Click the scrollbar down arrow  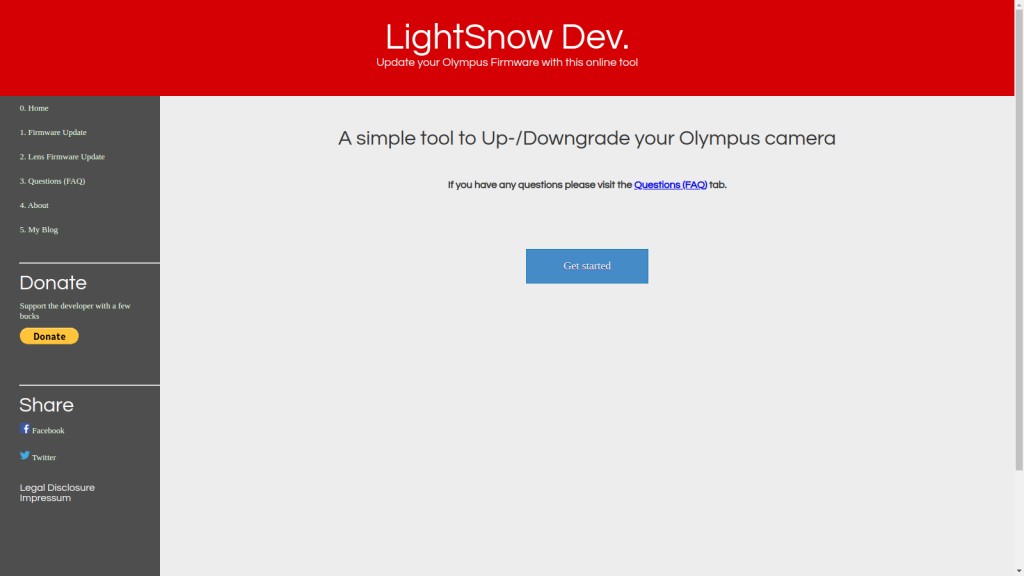coord(1019,571)
